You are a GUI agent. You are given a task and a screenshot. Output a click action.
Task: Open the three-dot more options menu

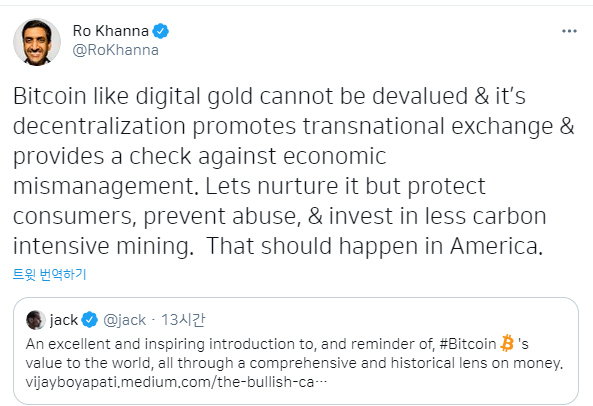click(569, 31)
